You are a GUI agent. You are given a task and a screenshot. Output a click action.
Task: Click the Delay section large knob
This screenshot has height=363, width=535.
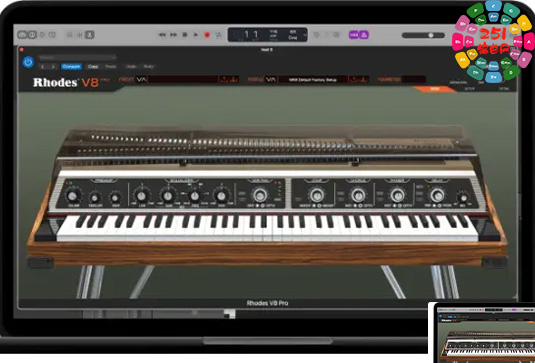point(437,195)
